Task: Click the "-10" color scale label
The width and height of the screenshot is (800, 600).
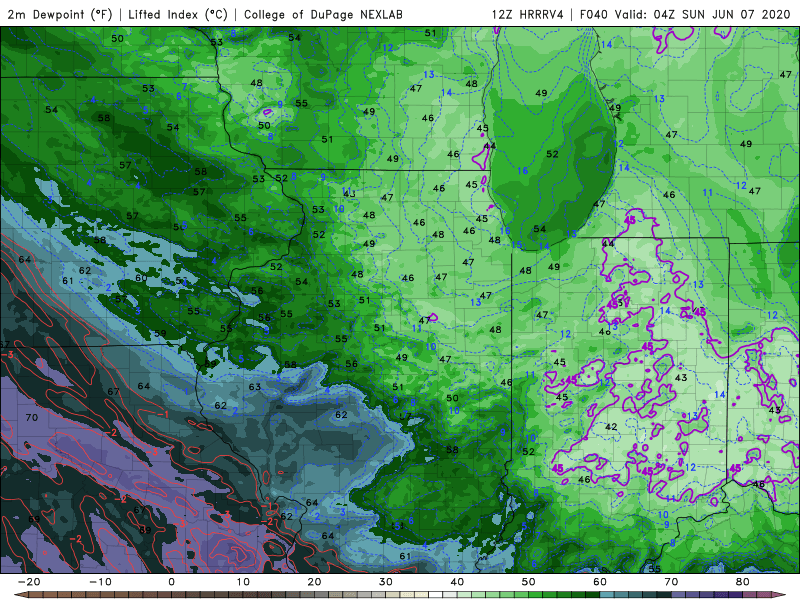Action: pyautogui.click(x=100, y=582)
